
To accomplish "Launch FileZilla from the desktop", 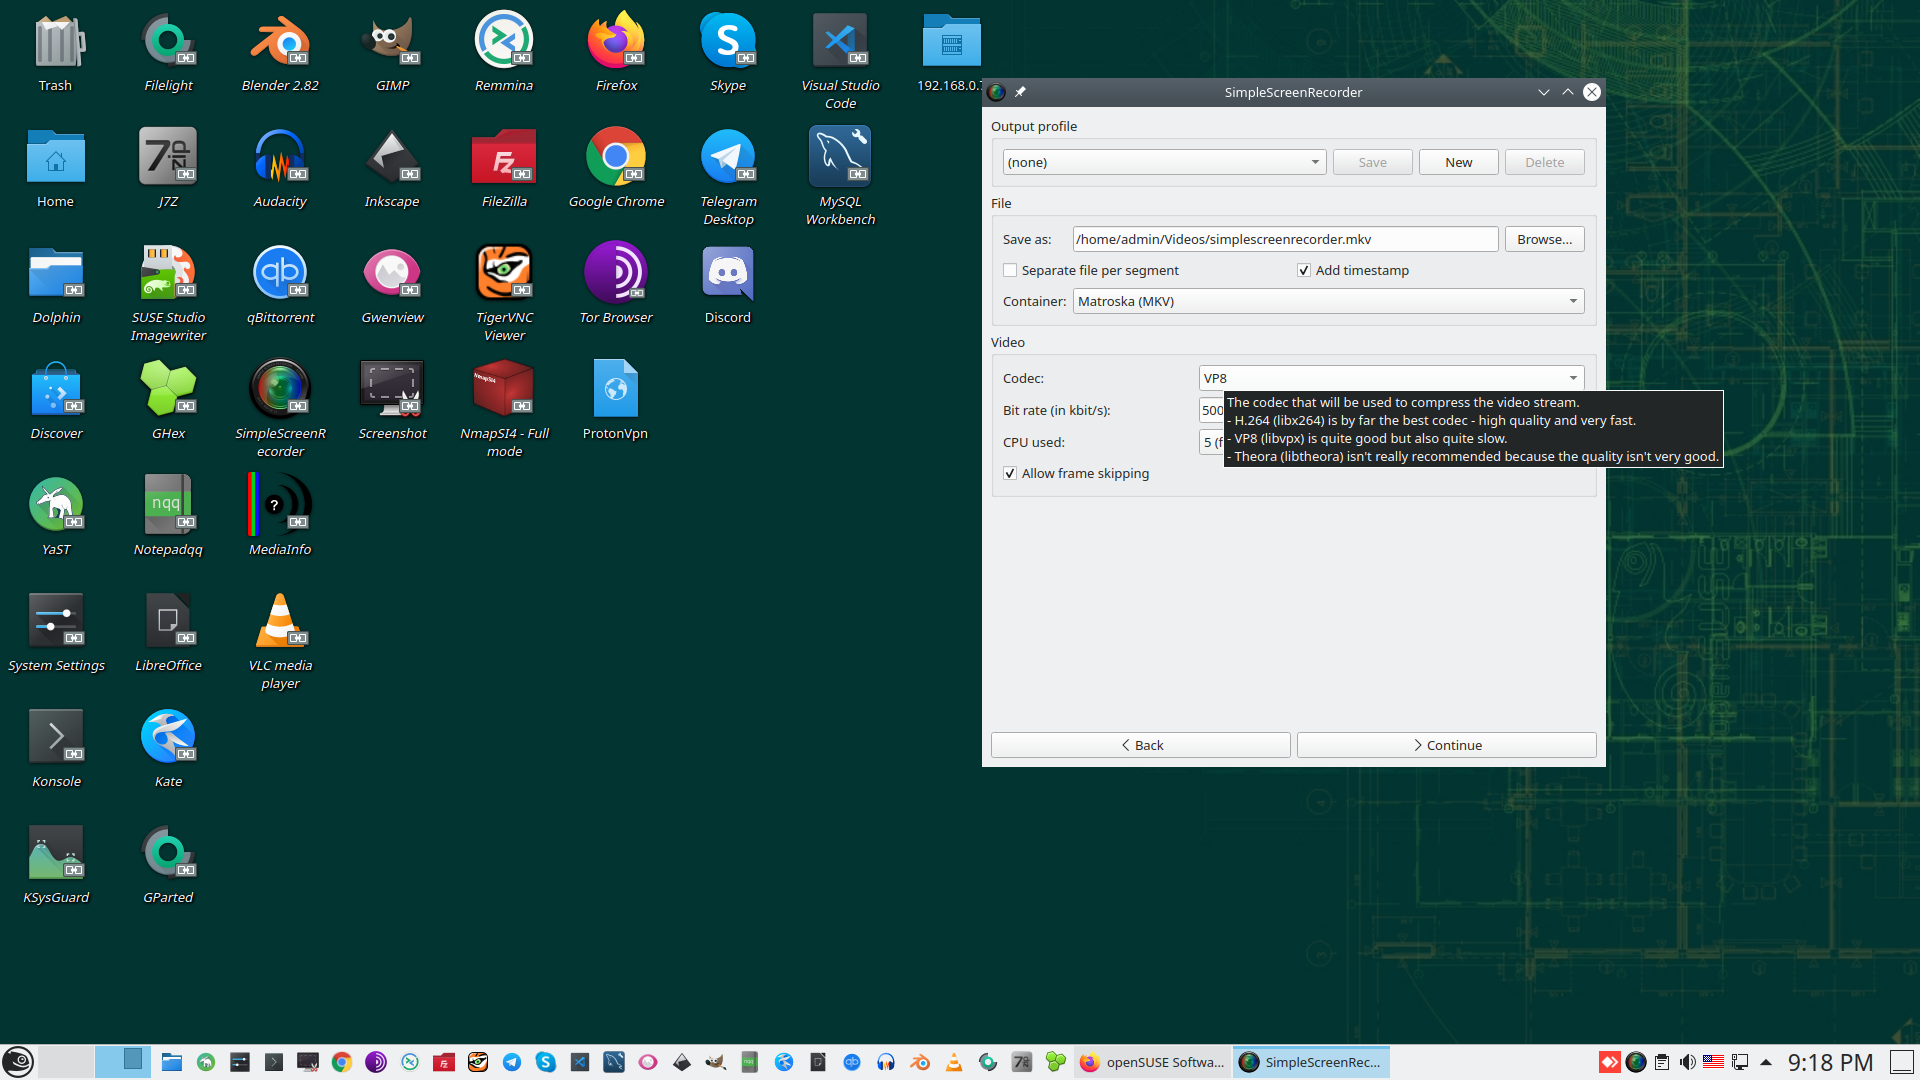I will tap(504, 158).
